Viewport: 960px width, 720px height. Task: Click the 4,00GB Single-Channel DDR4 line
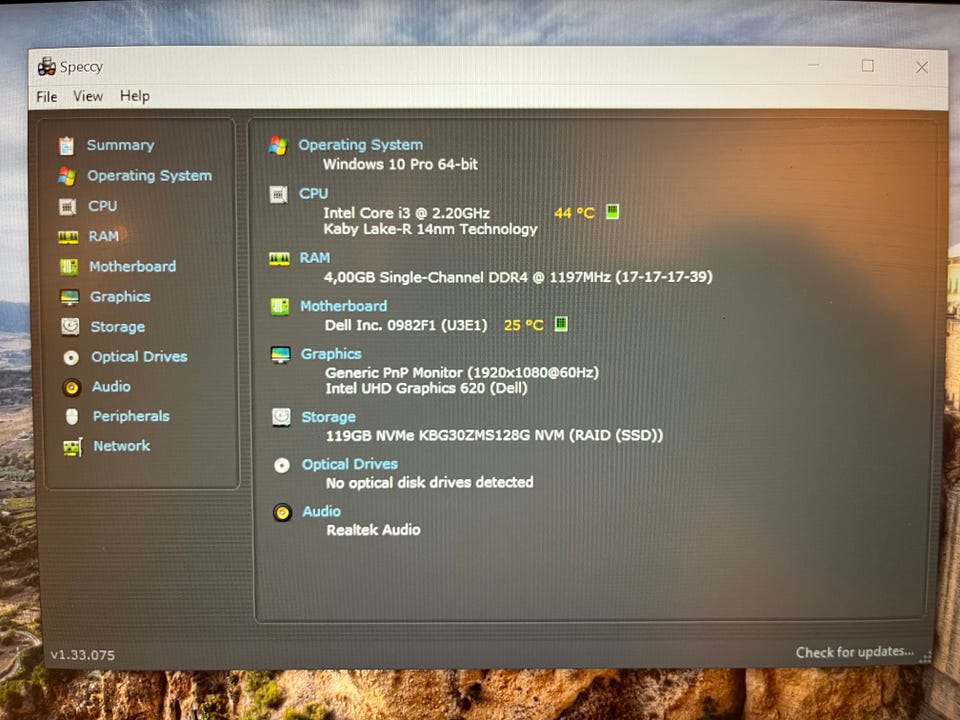tap(518, 277)
